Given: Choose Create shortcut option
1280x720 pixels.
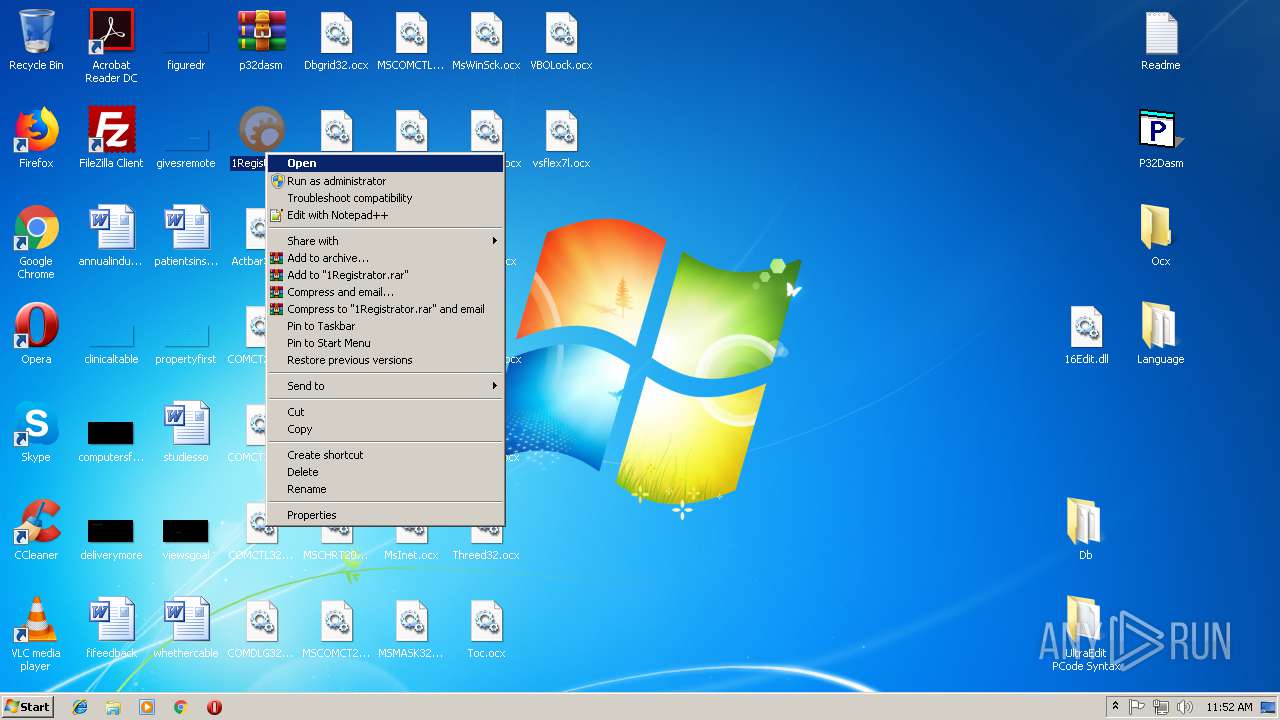Looking at the screenshot, I should [386, 455].
